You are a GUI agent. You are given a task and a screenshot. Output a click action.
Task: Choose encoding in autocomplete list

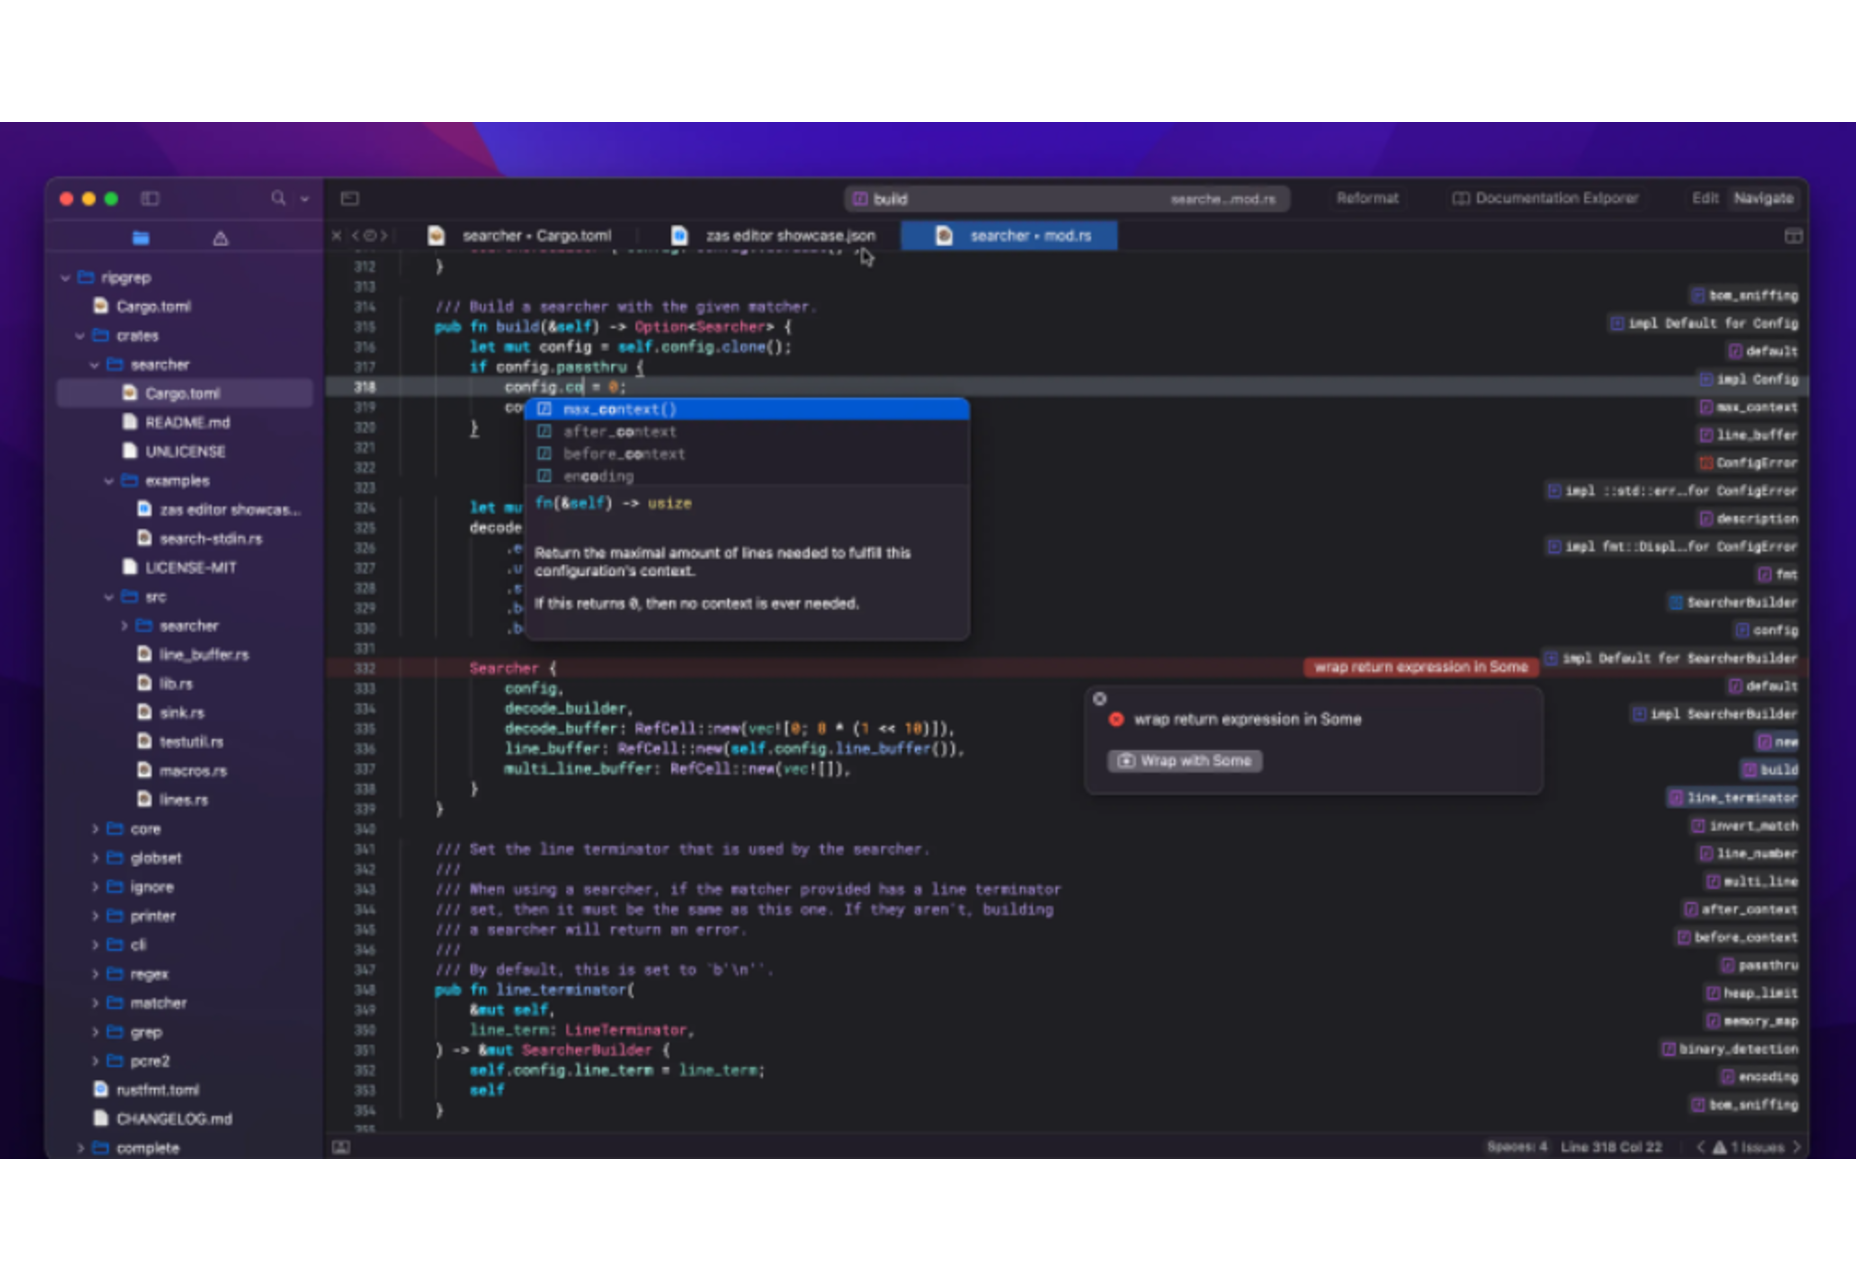click(747, 476)
